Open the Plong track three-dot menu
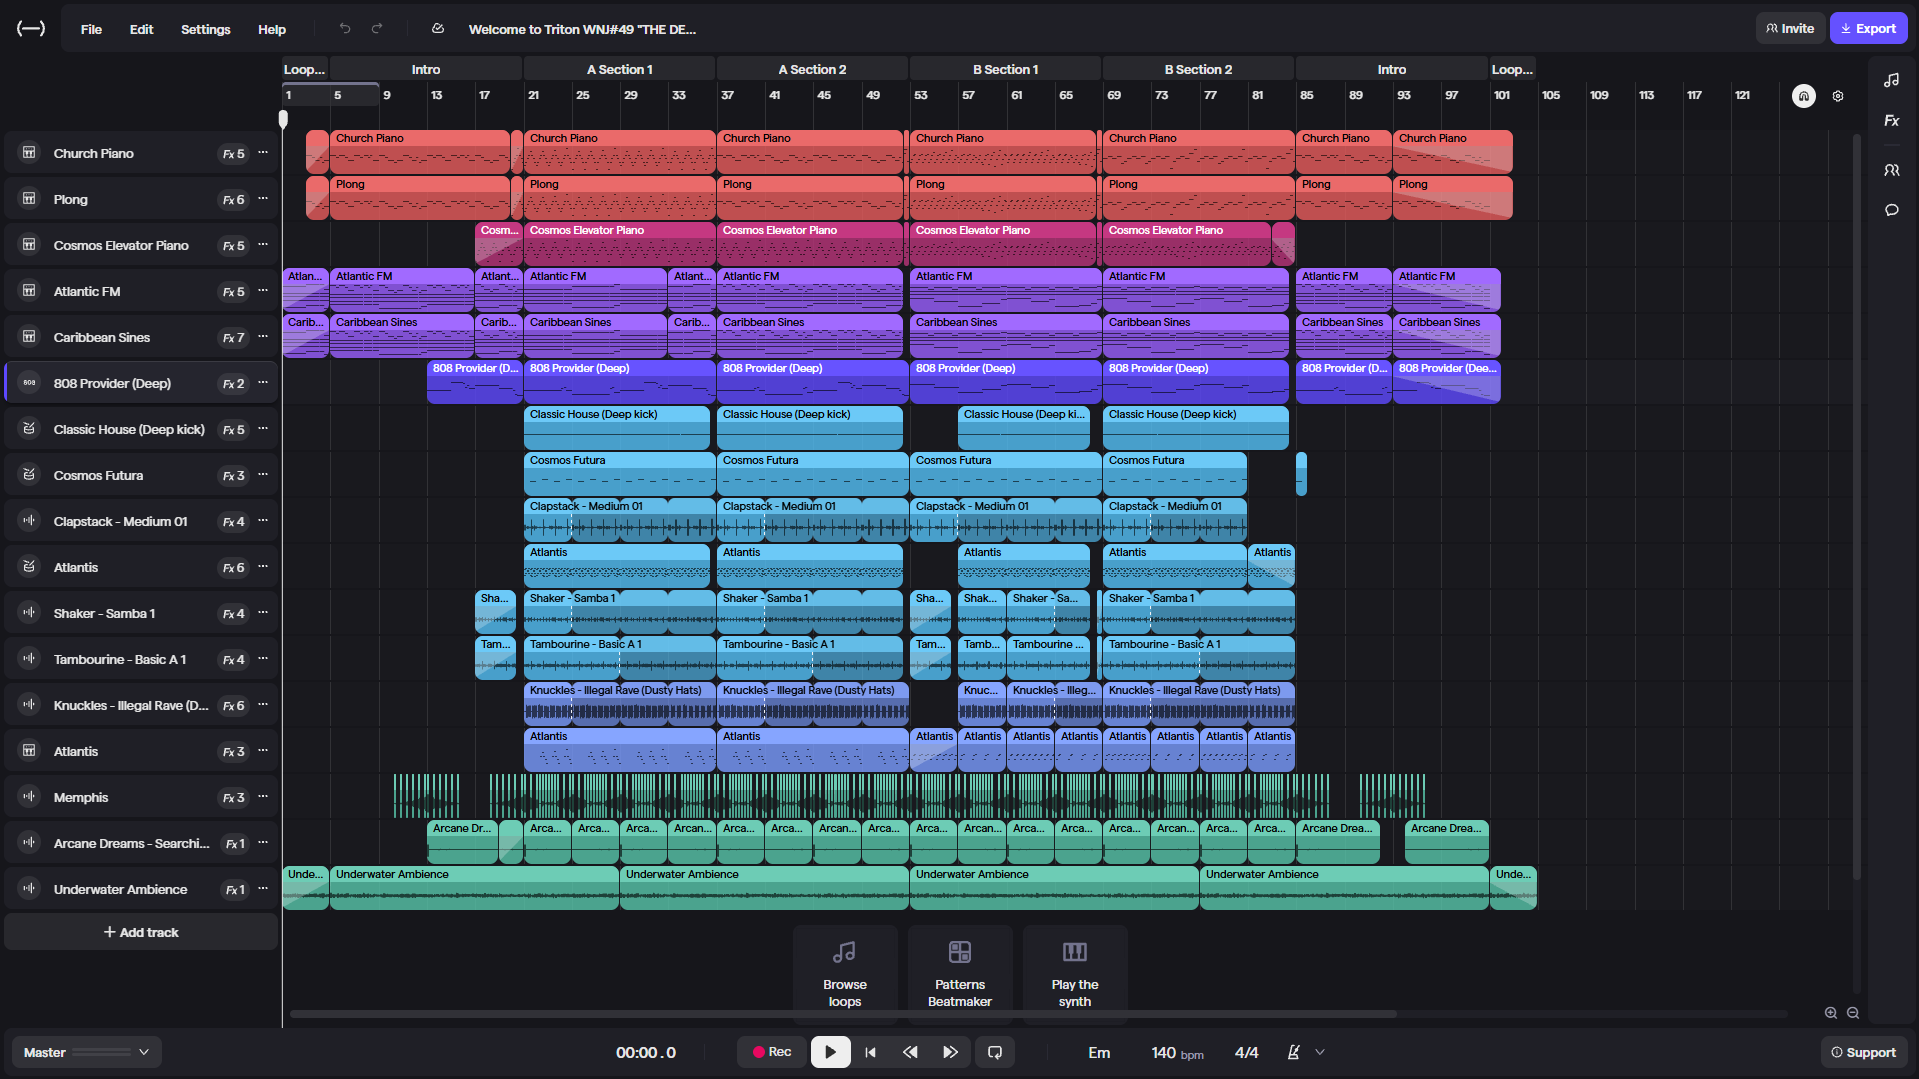Screen dimensions: 1919x1079 click(263, 199)
